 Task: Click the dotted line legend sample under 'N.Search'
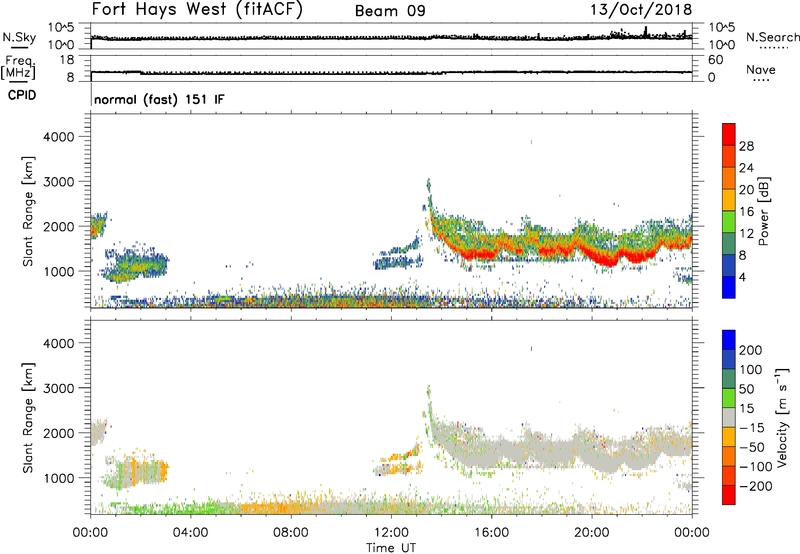click(x=774, y=48)
